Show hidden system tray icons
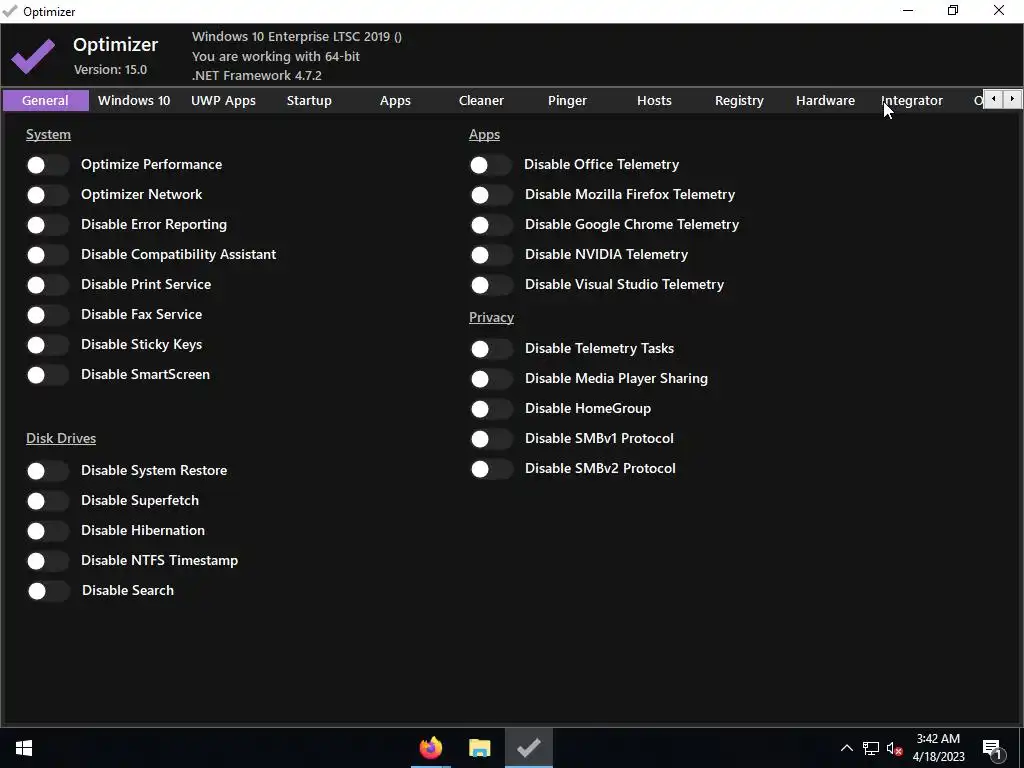The width and height of the screenshot is (1024, 768). [846, 748]
